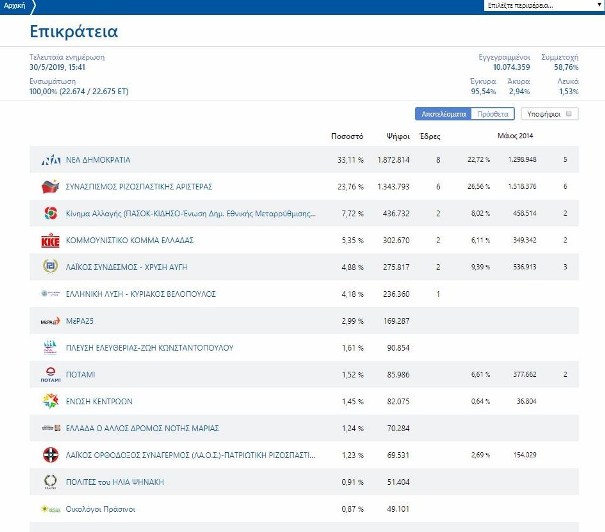605x532 pixels.
Task: Click the 69.531 votes value
Action: pyautogui.click(x=398, y=455)
